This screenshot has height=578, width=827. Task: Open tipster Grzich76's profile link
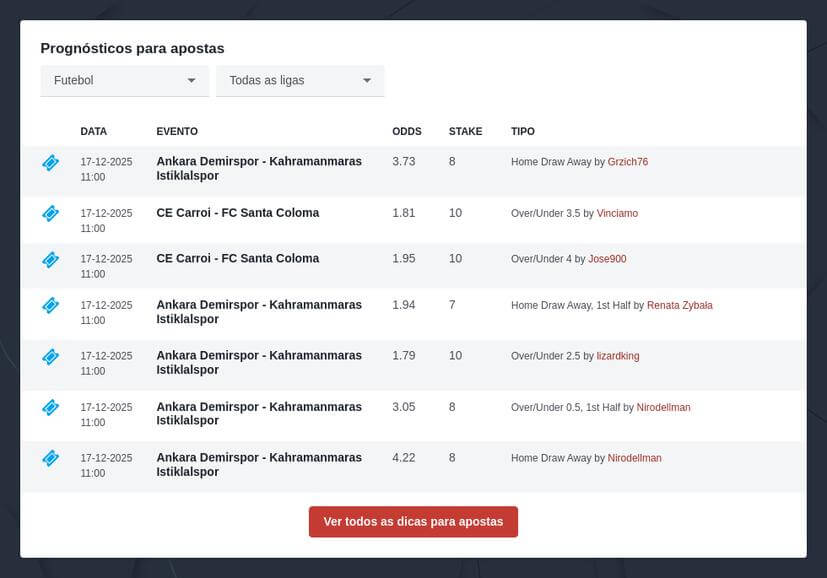tap(628, 162)
